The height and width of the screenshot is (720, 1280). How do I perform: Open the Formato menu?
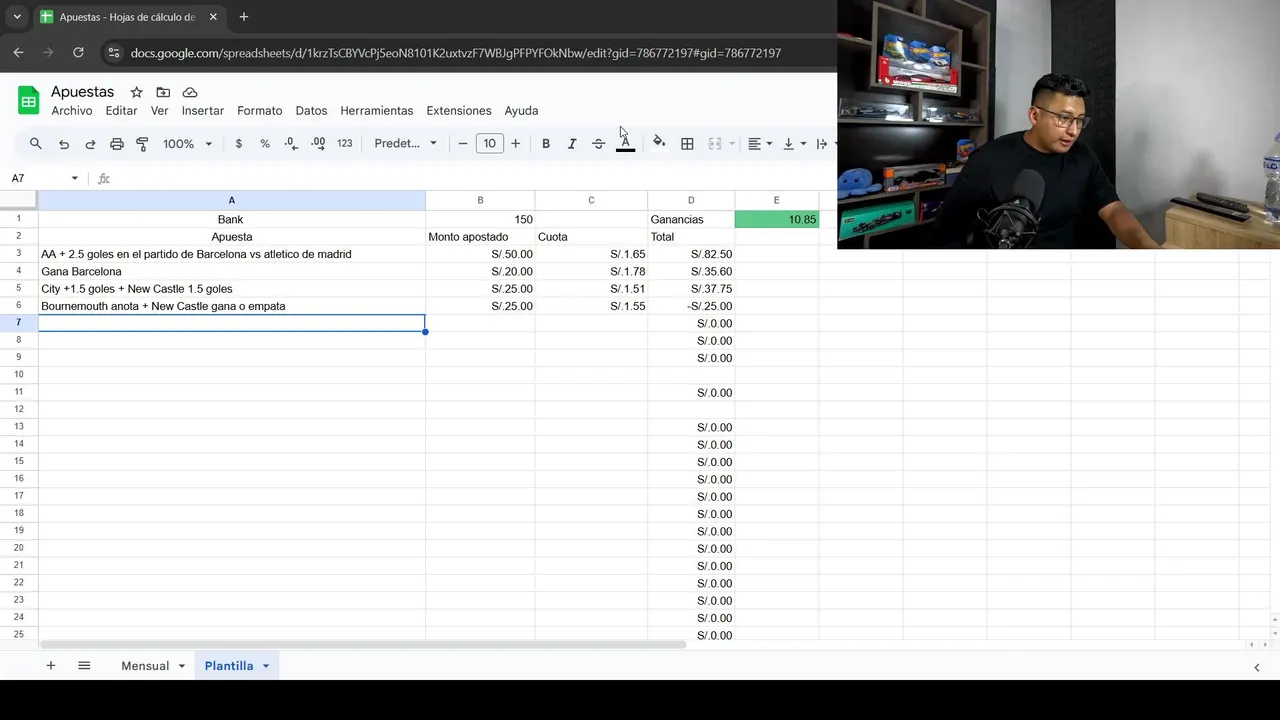point(260,111)
